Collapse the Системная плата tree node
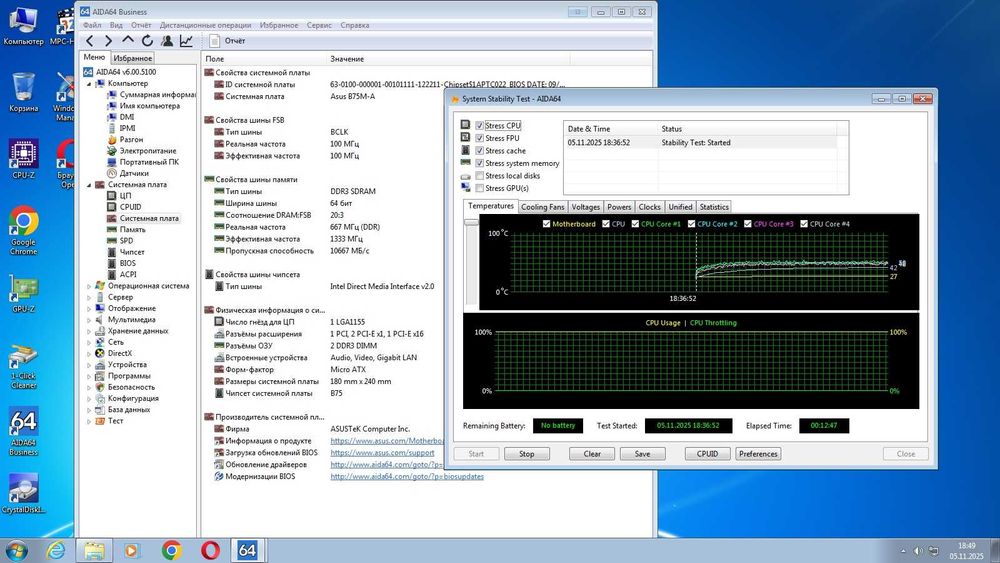 pyautogui.click(x=89, y=185)
